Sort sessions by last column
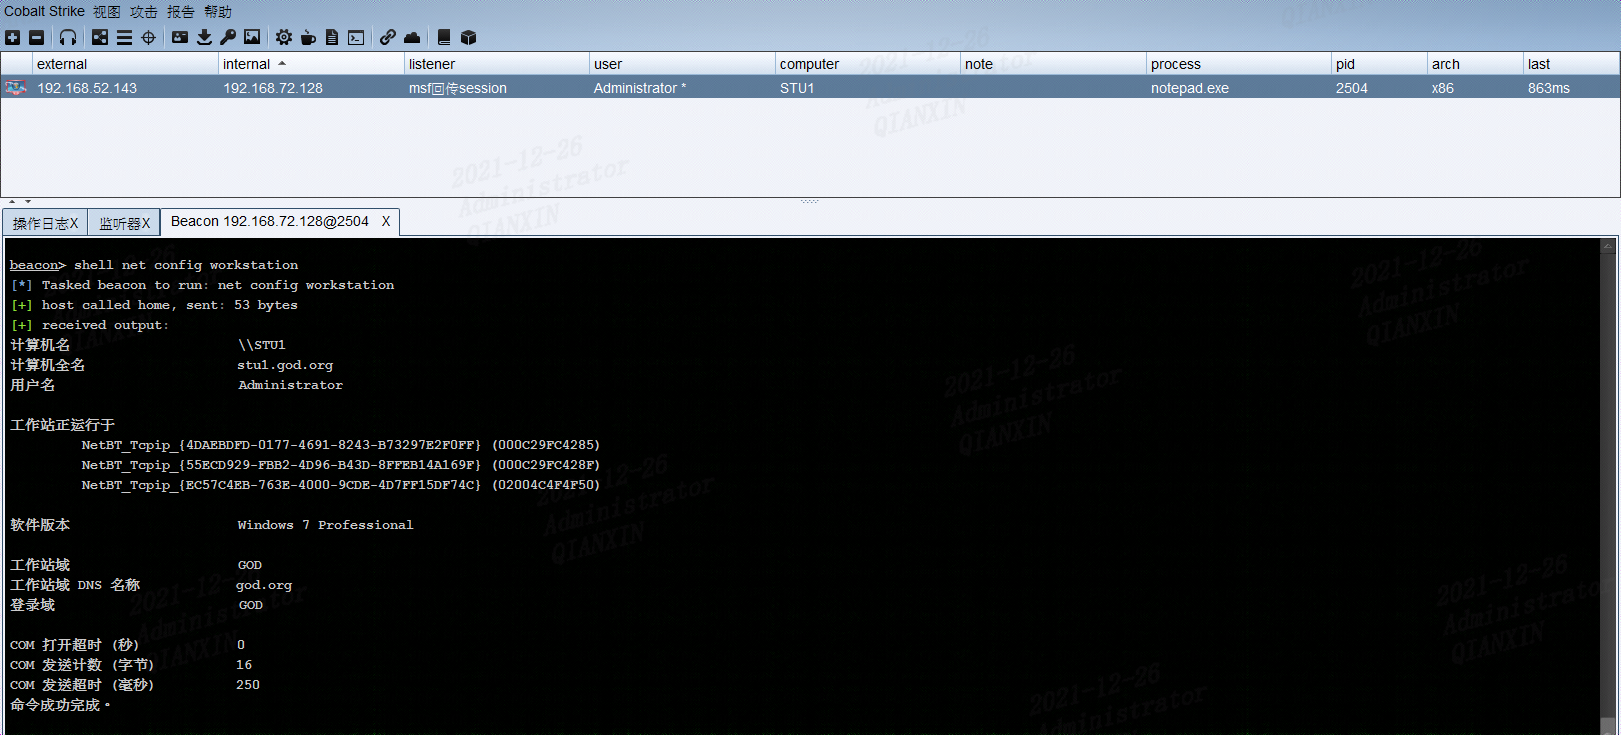Viewport: 1621px width, 735px height. tap(1571, 64)
